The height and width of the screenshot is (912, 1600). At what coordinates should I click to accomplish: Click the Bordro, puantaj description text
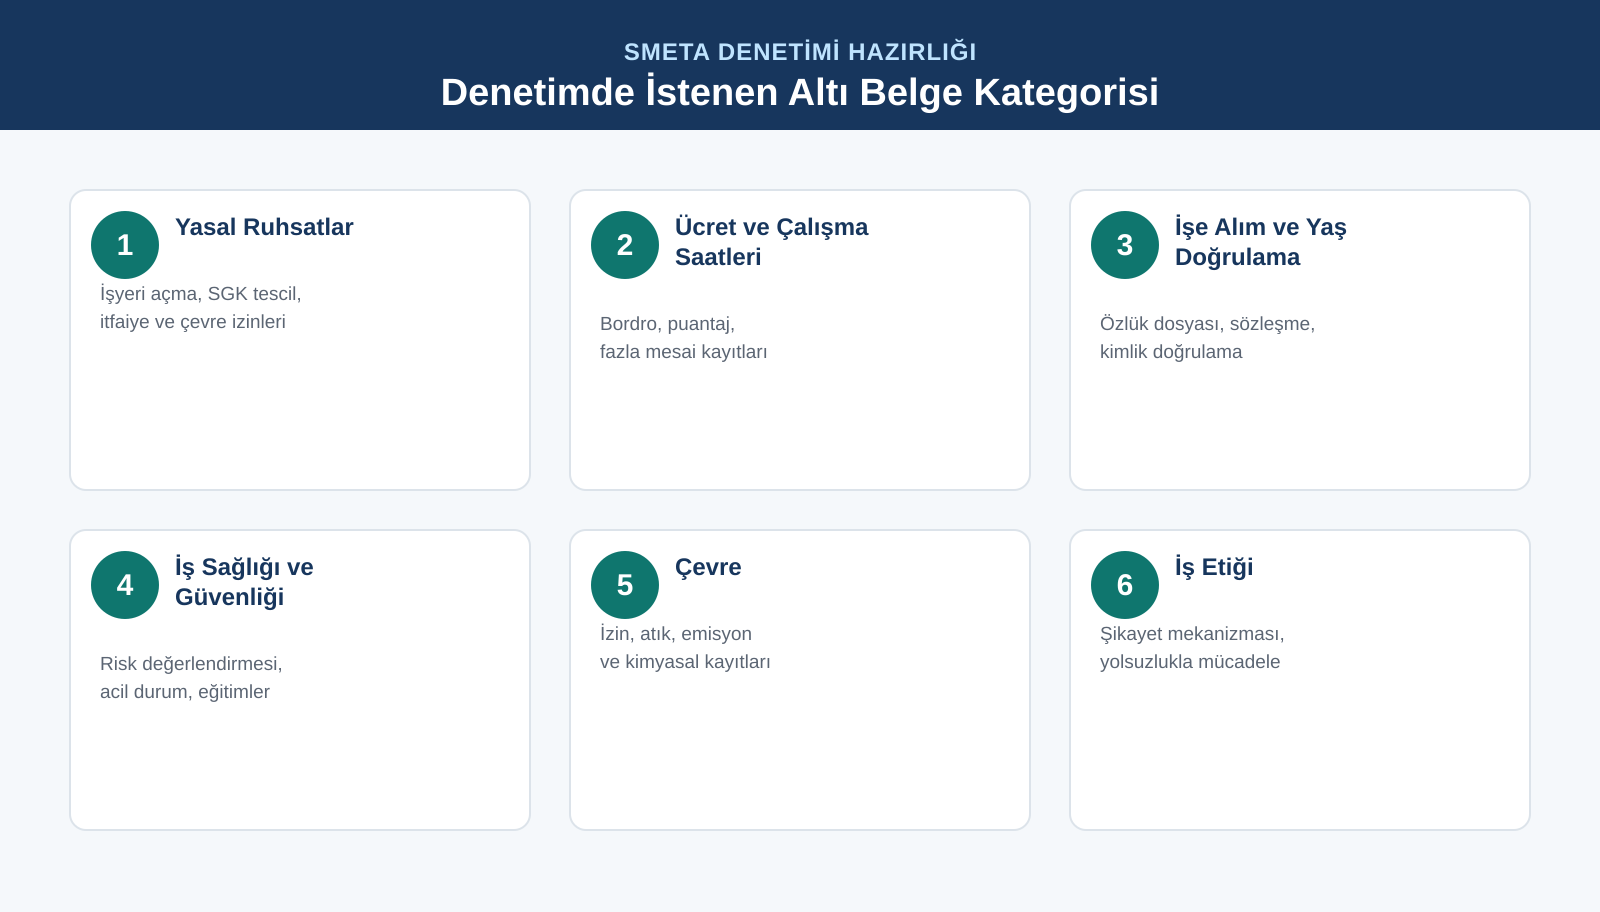point(684,338)
